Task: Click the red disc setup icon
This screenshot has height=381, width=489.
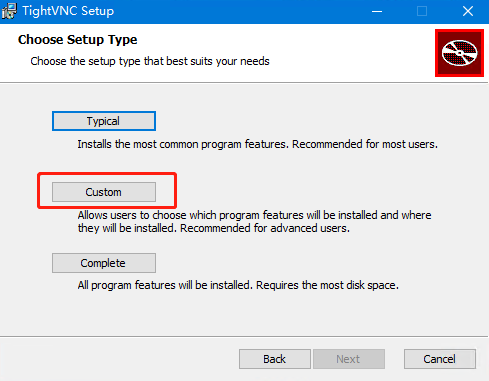Action: pyautogui.click(x=459, y=53)
